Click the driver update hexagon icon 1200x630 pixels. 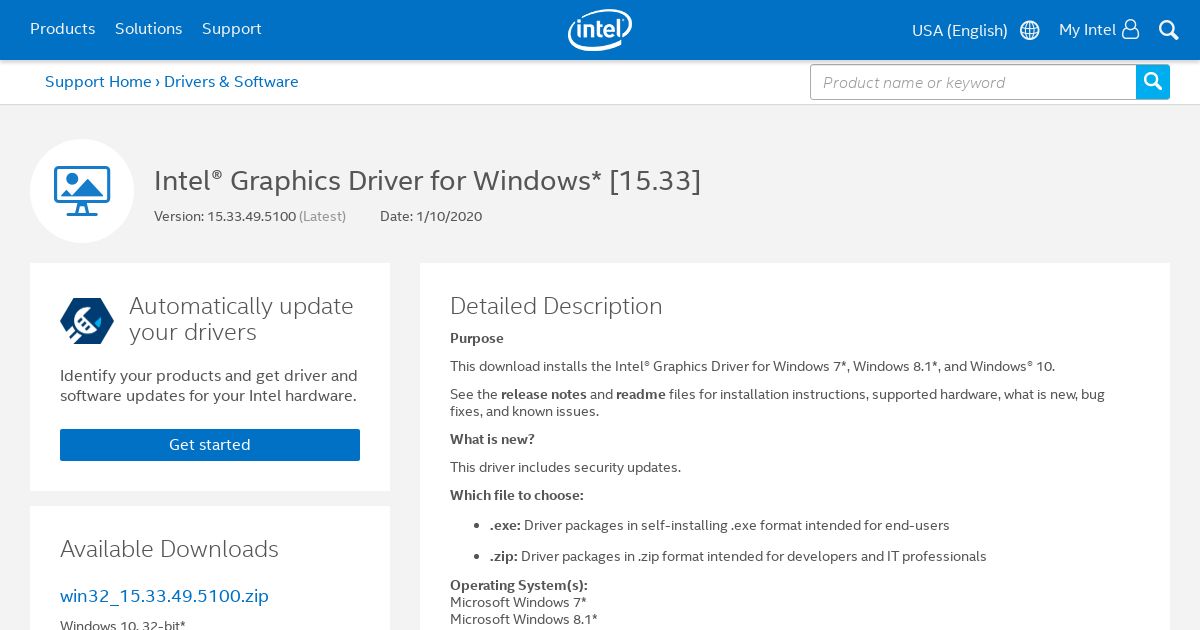coord(87,321)
